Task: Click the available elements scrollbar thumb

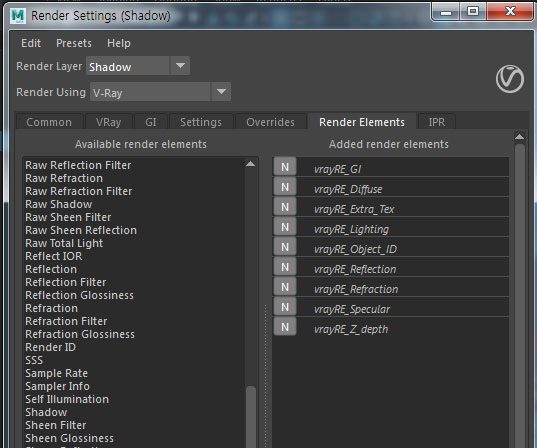Action: (x=251, y=417)
